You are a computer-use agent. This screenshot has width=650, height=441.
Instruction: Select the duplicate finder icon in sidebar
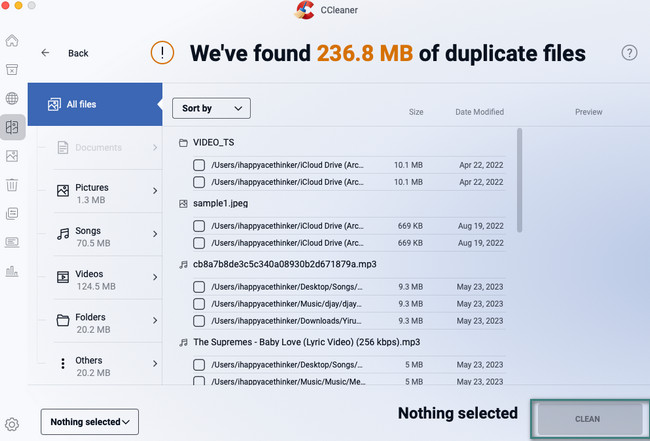pyautogui.click(x=12, y=127)
